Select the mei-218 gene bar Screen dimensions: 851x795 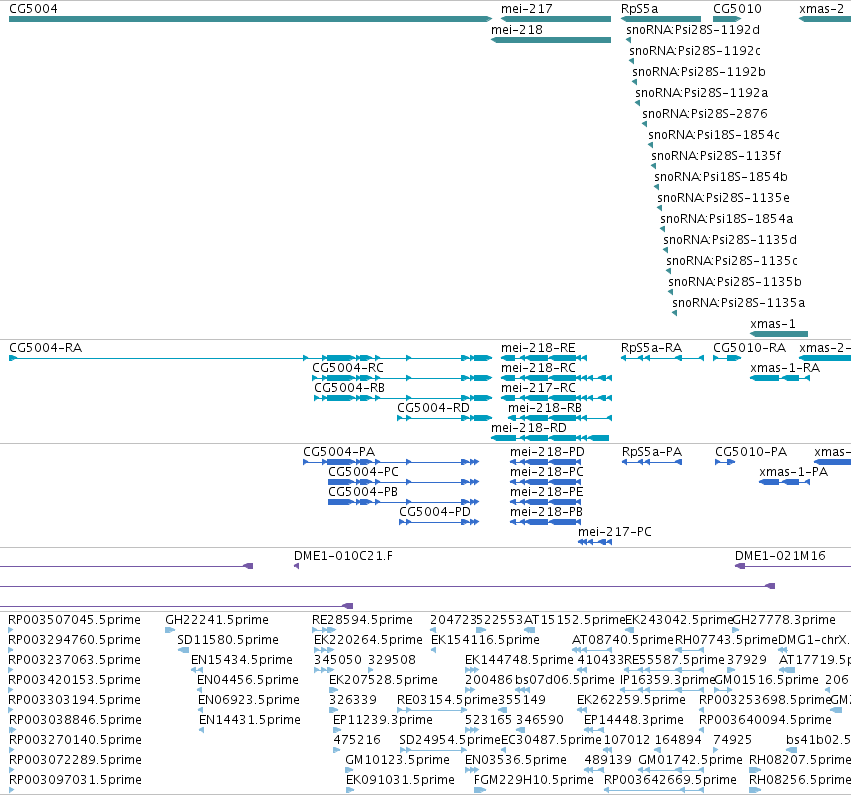(551, 40)
